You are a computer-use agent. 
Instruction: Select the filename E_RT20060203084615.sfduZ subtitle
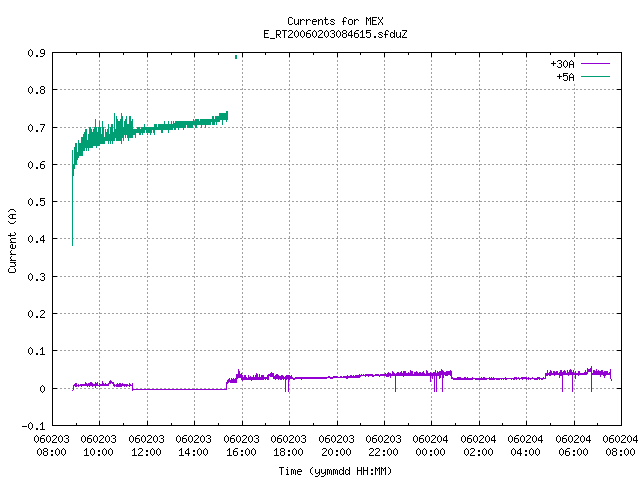[335, 34]
